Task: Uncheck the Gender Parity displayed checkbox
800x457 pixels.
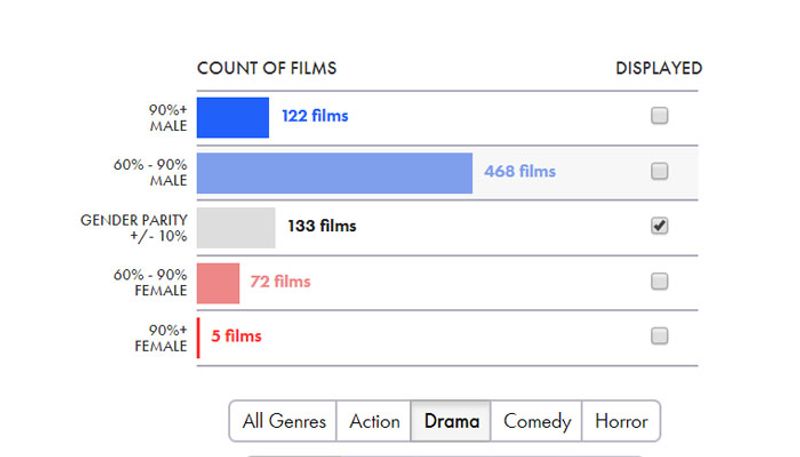Action: [659, 226]
